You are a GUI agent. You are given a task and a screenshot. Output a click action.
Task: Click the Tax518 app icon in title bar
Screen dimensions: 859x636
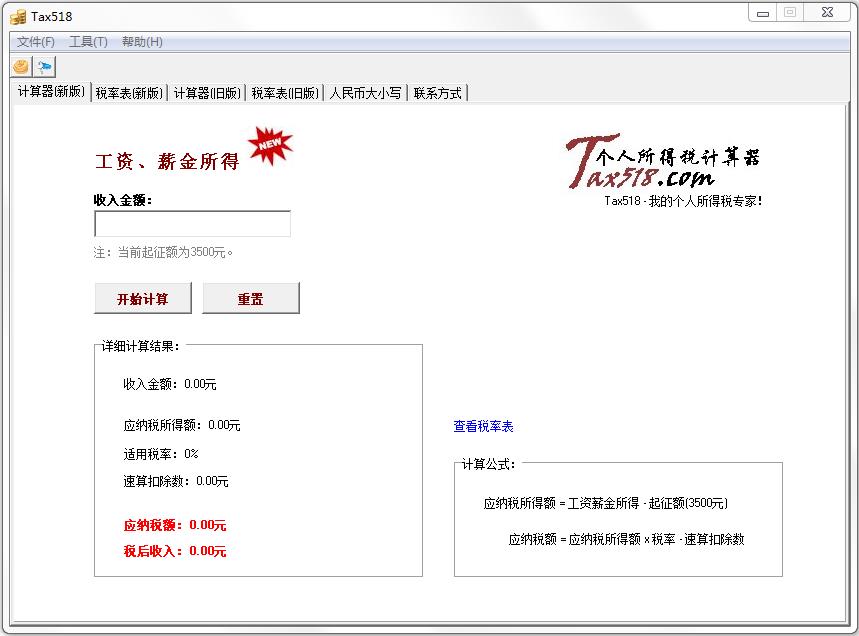[18, 17]
